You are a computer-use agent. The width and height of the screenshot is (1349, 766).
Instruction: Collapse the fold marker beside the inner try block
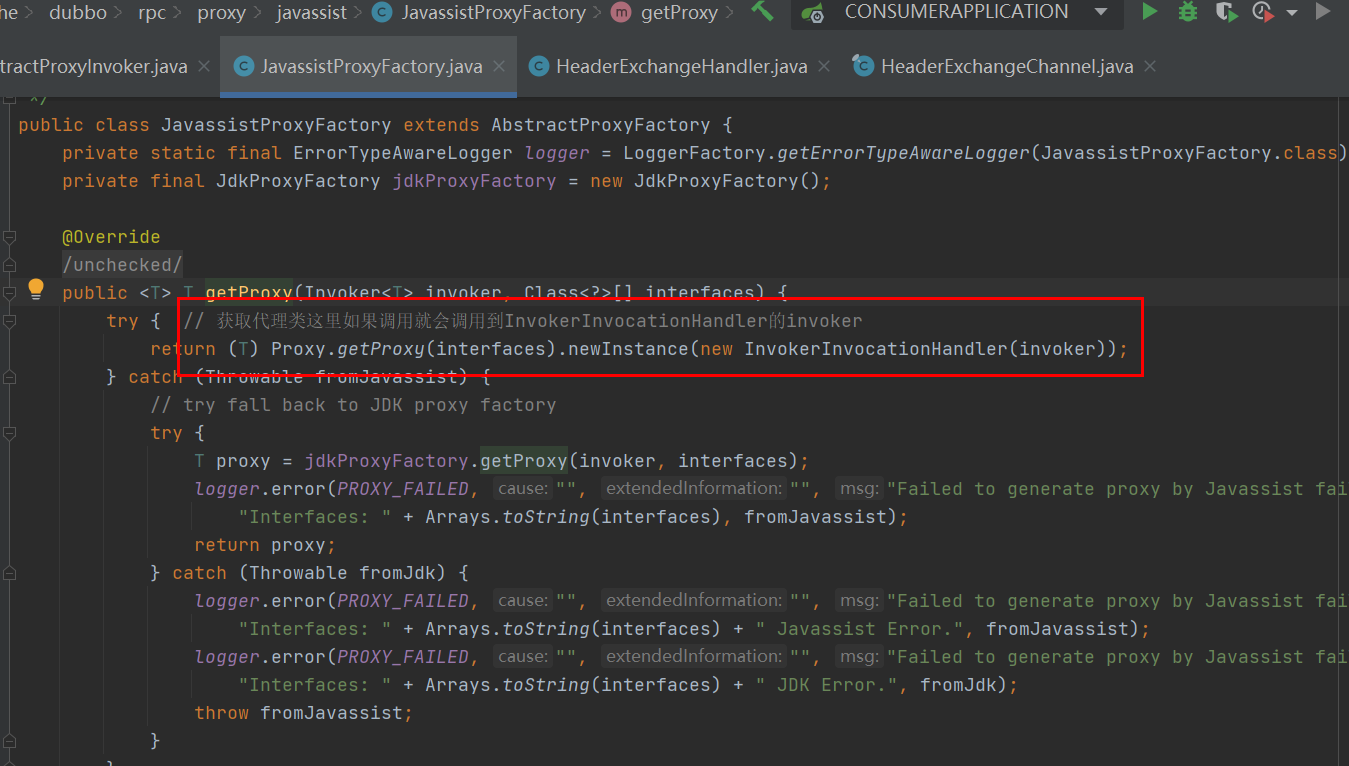point(9,433)
